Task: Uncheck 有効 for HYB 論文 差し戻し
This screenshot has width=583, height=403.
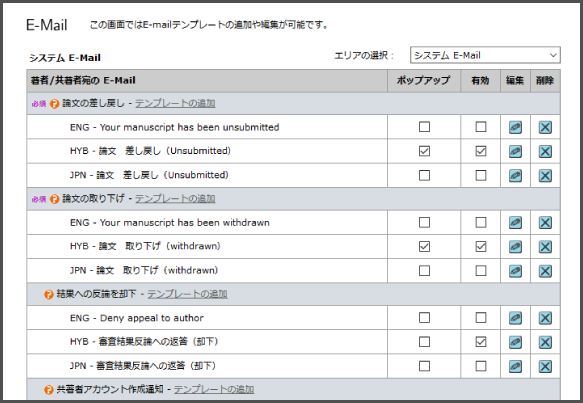Action: click(481, 151)
